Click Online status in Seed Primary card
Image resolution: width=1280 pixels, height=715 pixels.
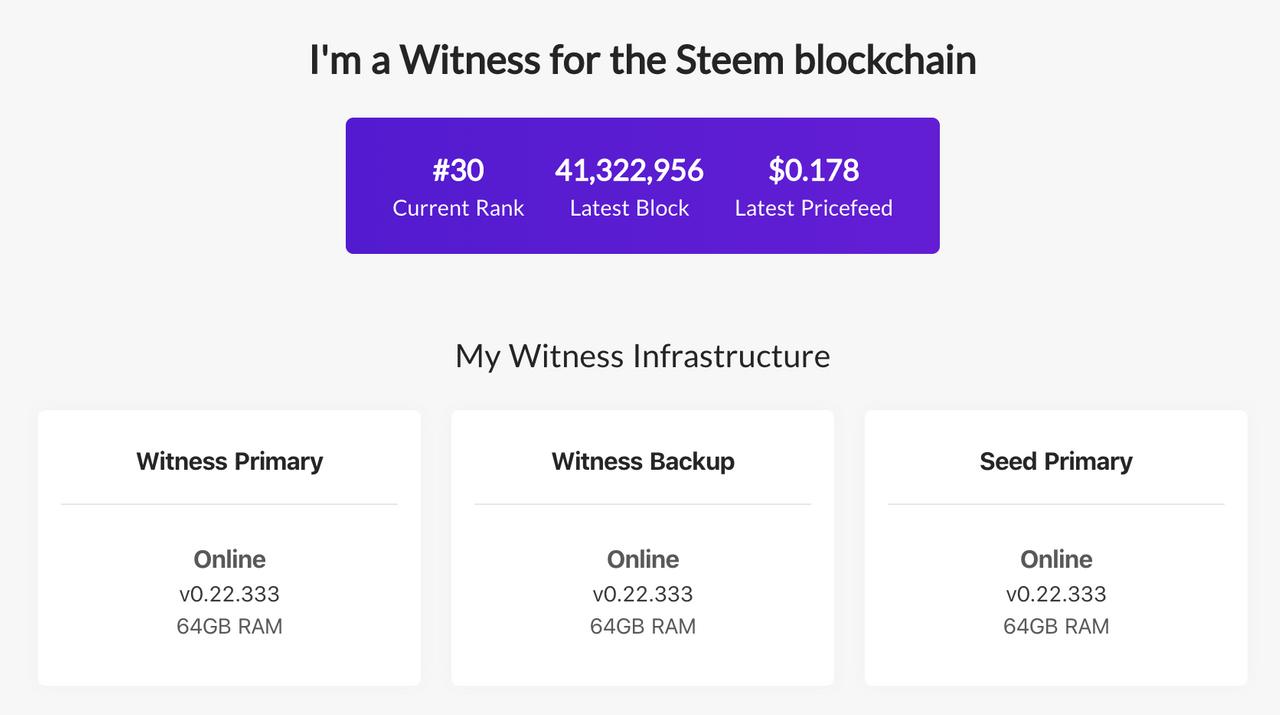1056,559
